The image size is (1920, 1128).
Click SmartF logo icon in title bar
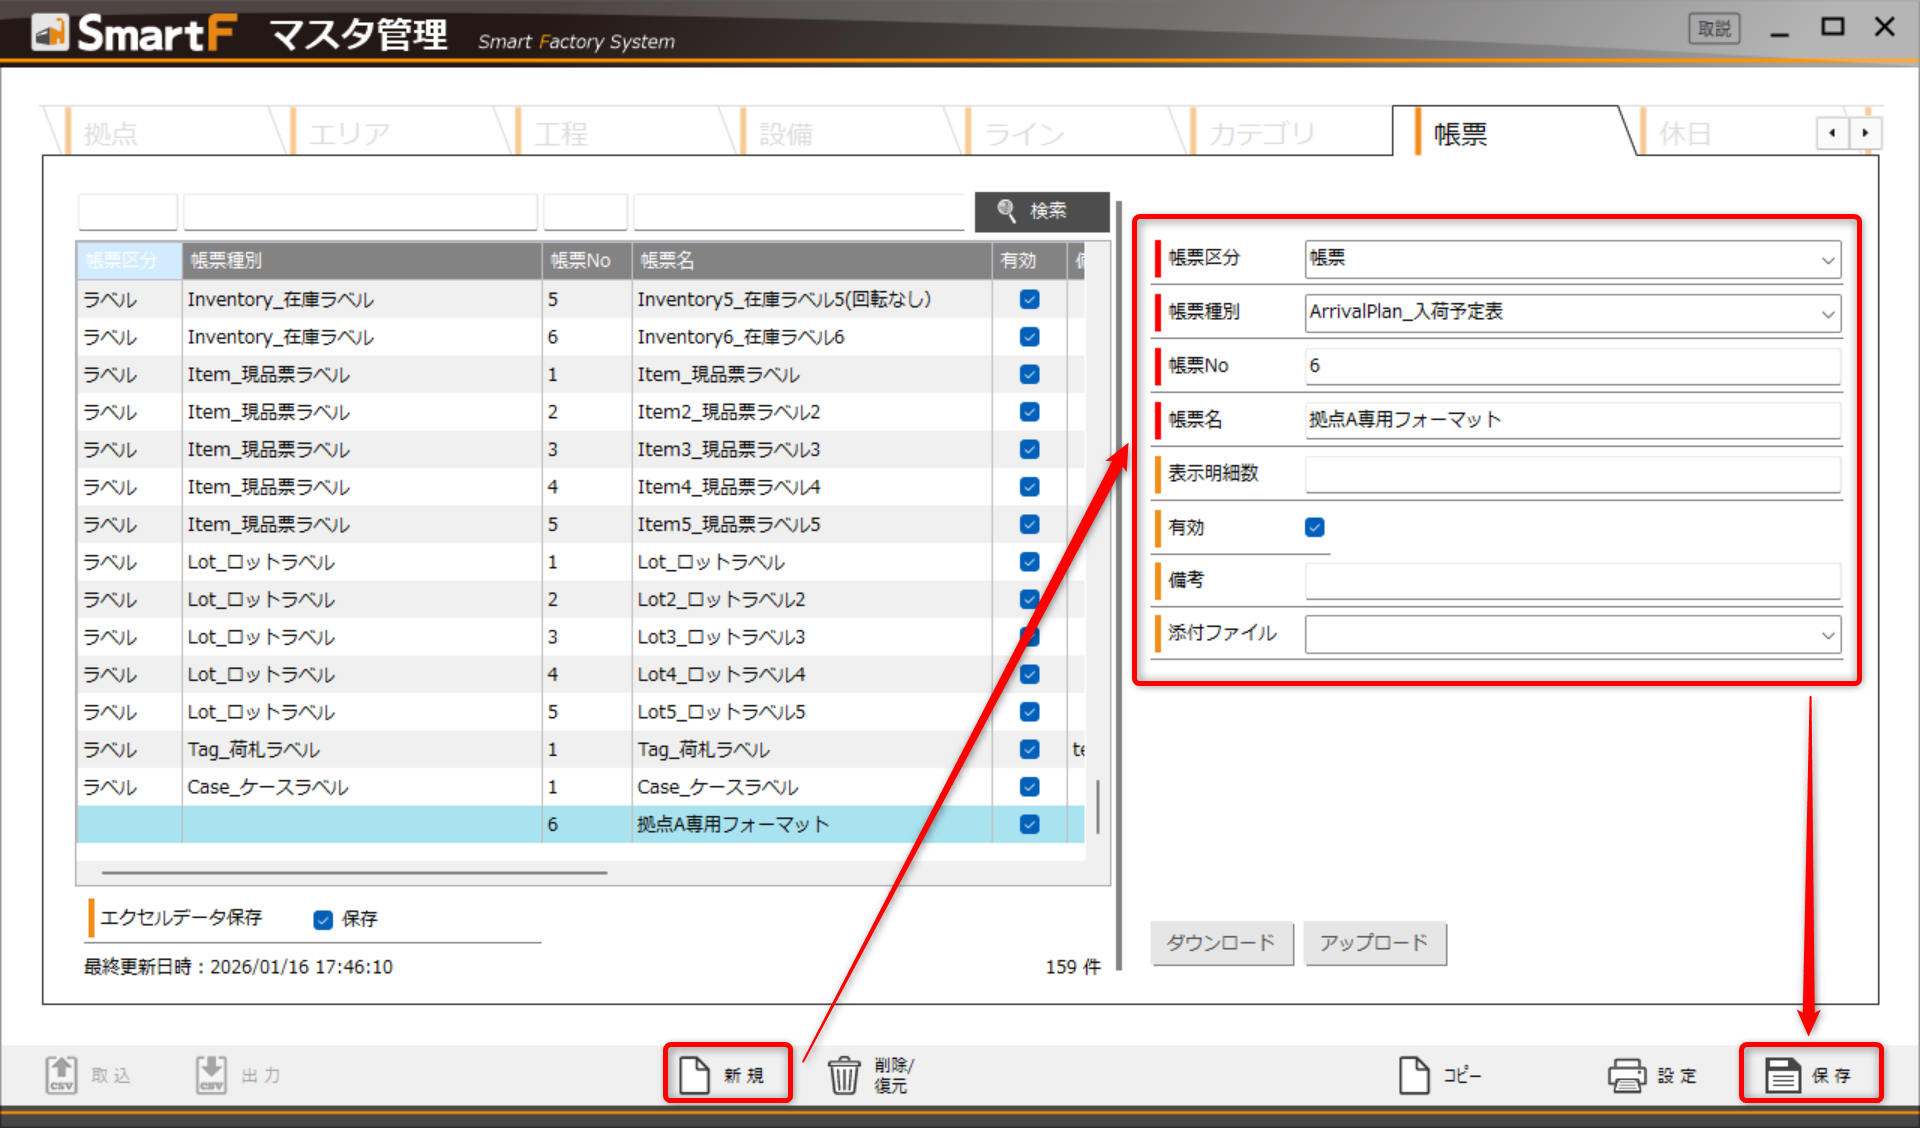click(x=49, y=32)
